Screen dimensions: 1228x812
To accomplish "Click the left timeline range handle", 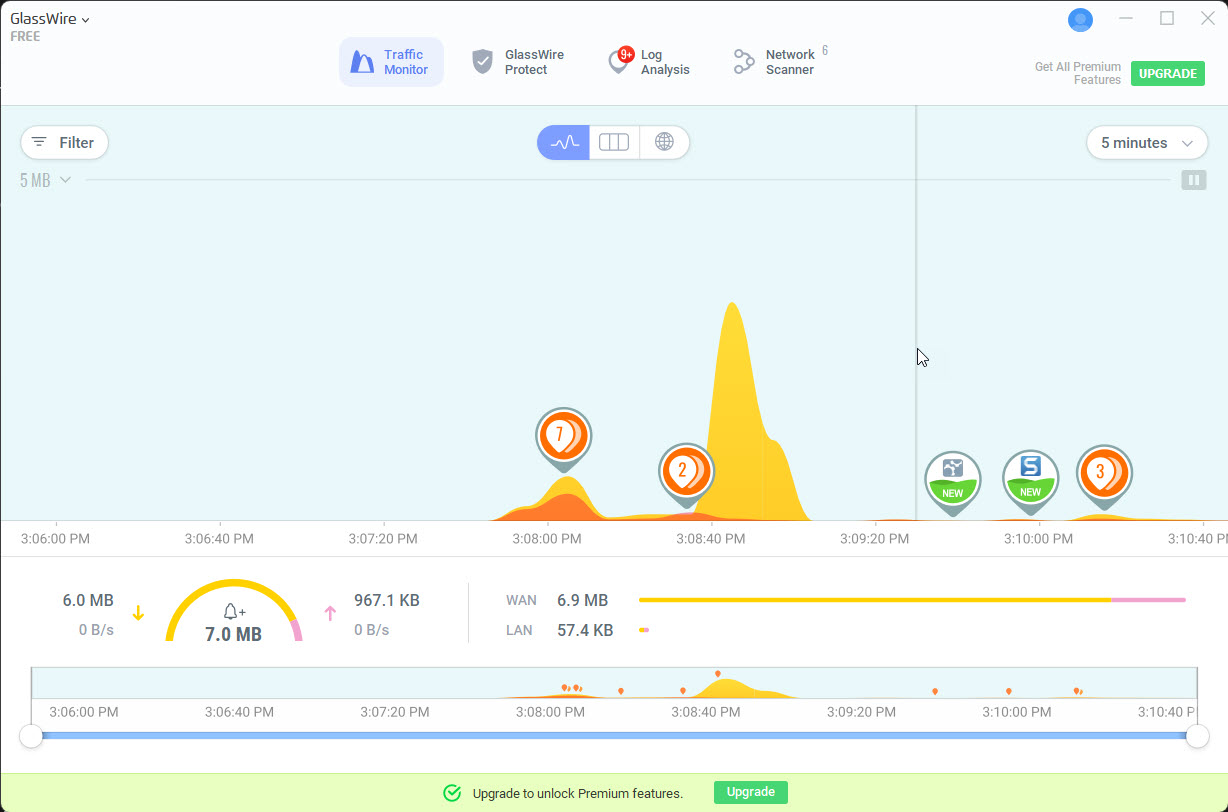I will point(31,736).
